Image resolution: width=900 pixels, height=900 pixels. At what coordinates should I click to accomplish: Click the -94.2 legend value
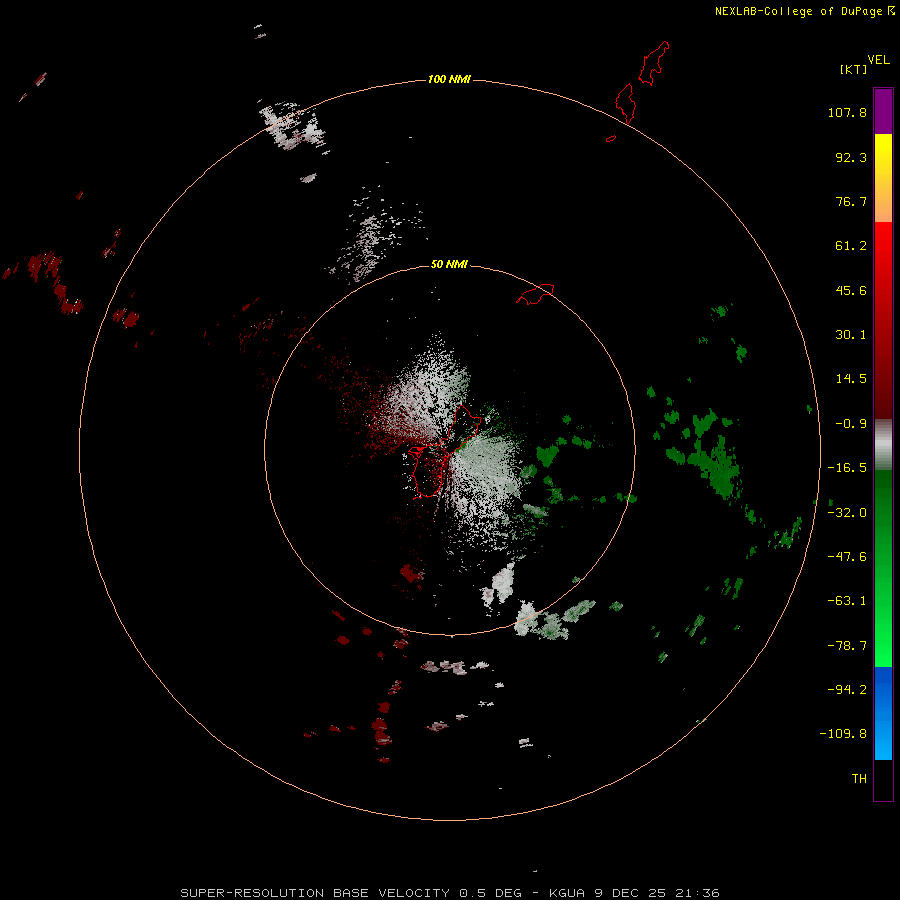point(847,689)
